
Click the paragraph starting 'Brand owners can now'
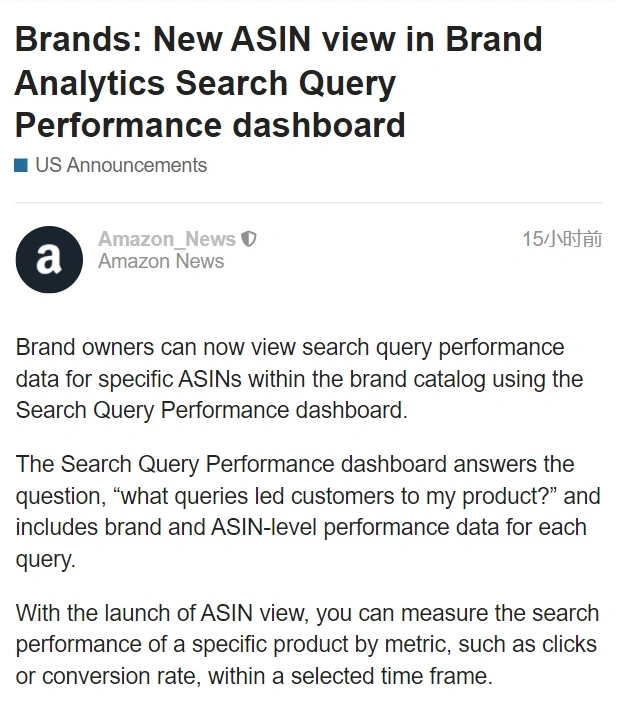(x=300, y=379)
